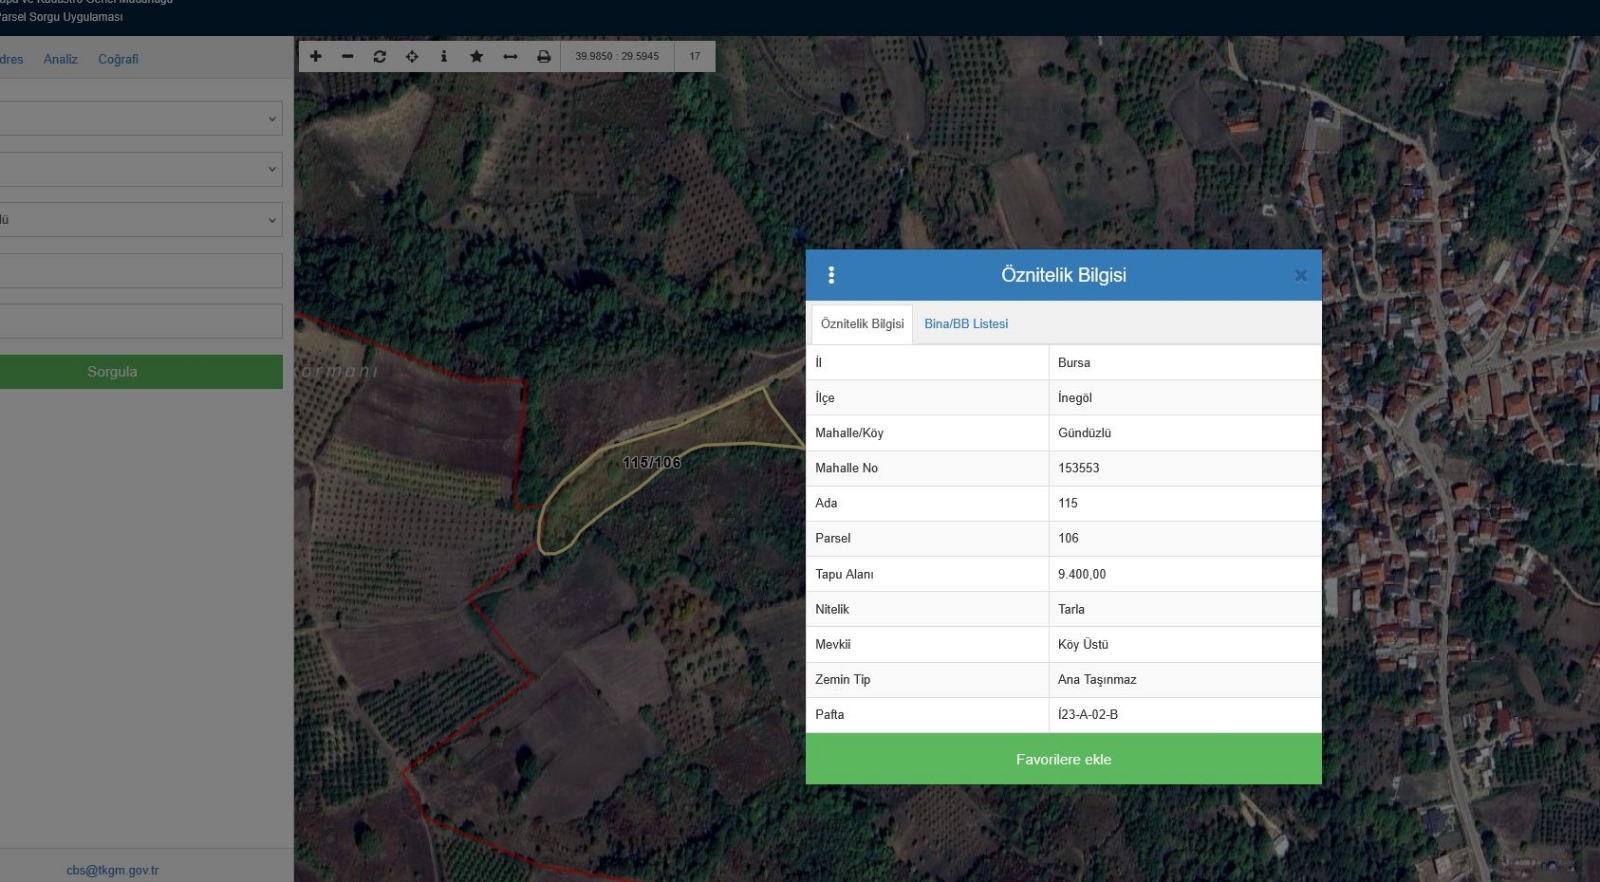This screenshot has width=1600, height=882.
Task: Click the crosshair locate icon in toolbar
Action: click(x=412, y=56)
